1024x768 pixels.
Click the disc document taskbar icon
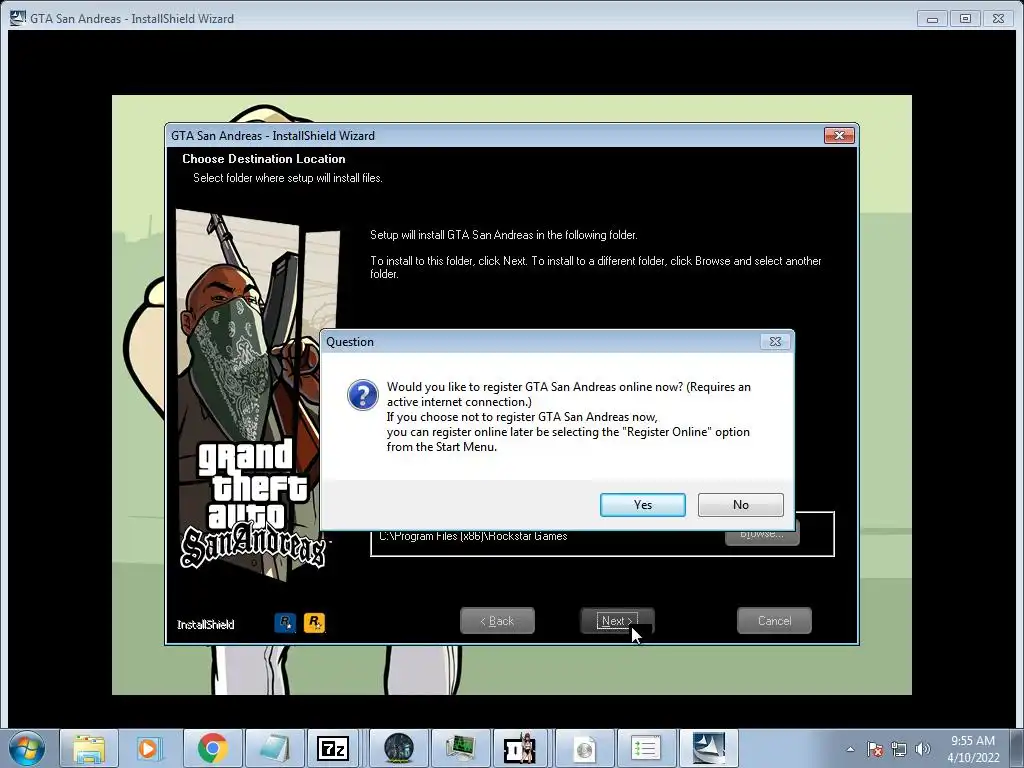(585, 748)
